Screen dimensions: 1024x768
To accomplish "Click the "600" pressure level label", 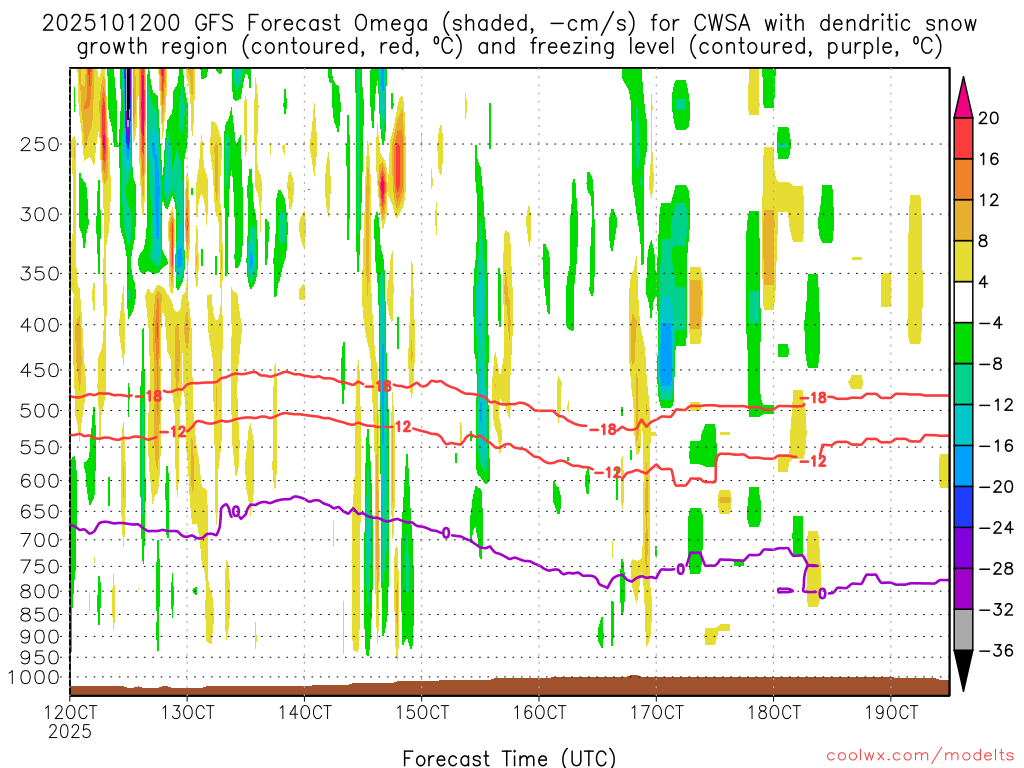I will coord(40,481).
